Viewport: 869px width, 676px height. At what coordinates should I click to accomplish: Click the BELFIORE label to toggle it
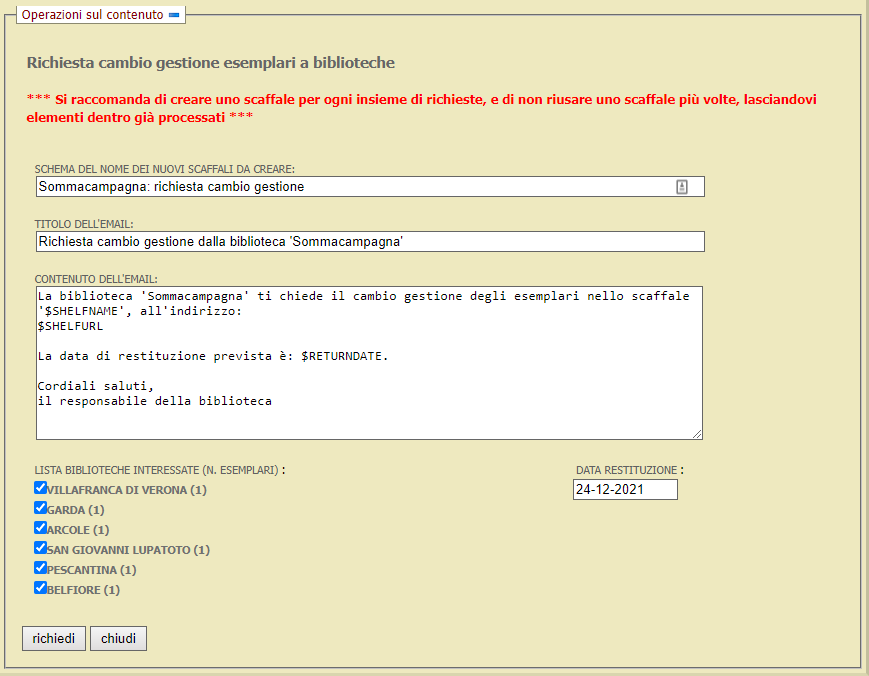point(82,589)
